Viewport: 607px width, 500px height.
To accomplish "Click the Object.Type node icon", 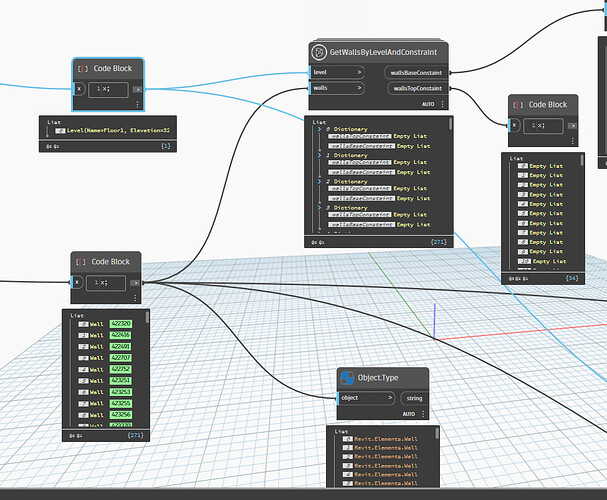I will tap(349, 378).
